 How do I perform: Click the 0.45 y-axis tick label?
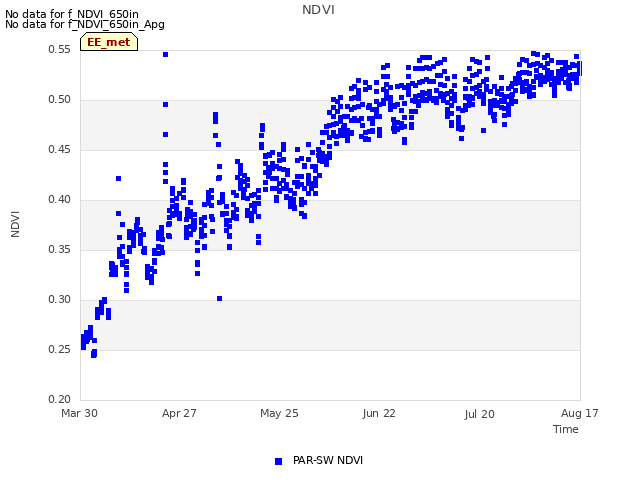point(59,149)
